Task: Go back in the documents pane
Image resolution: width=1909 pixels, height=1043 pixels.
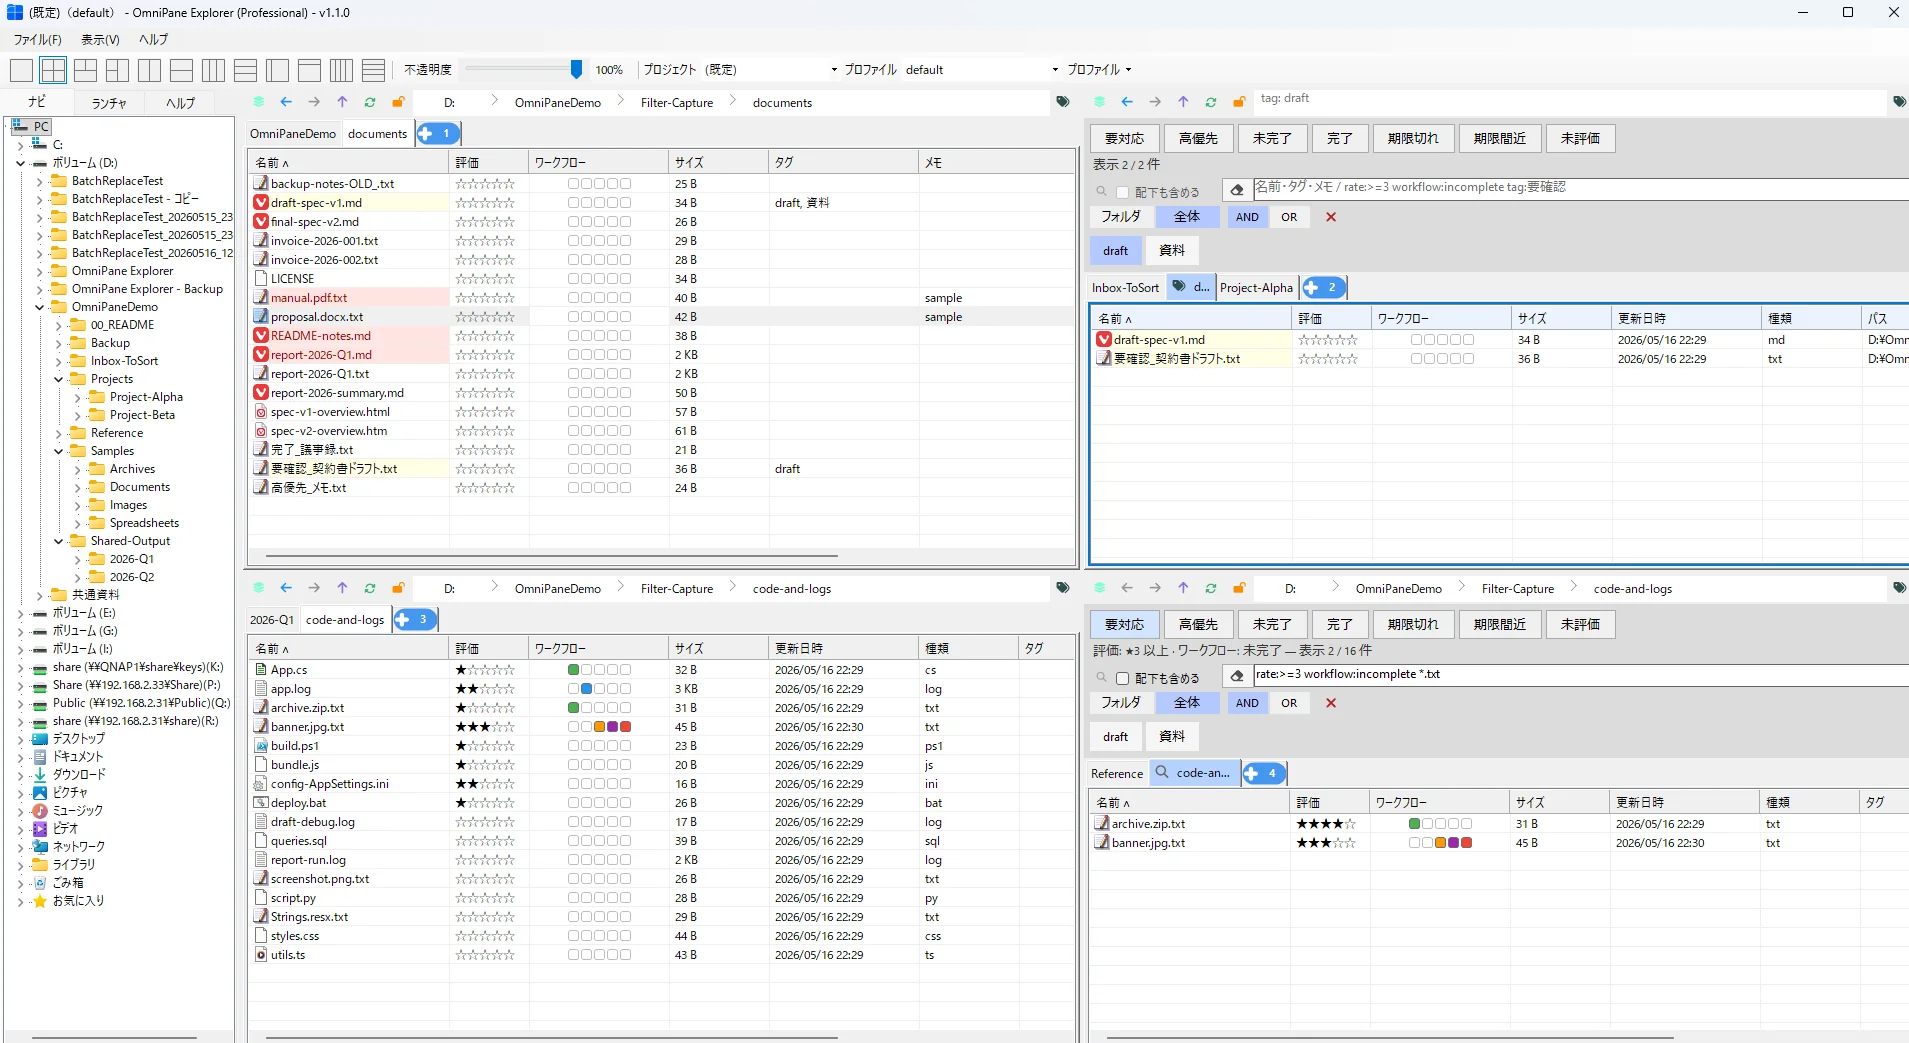Action: 286,102
